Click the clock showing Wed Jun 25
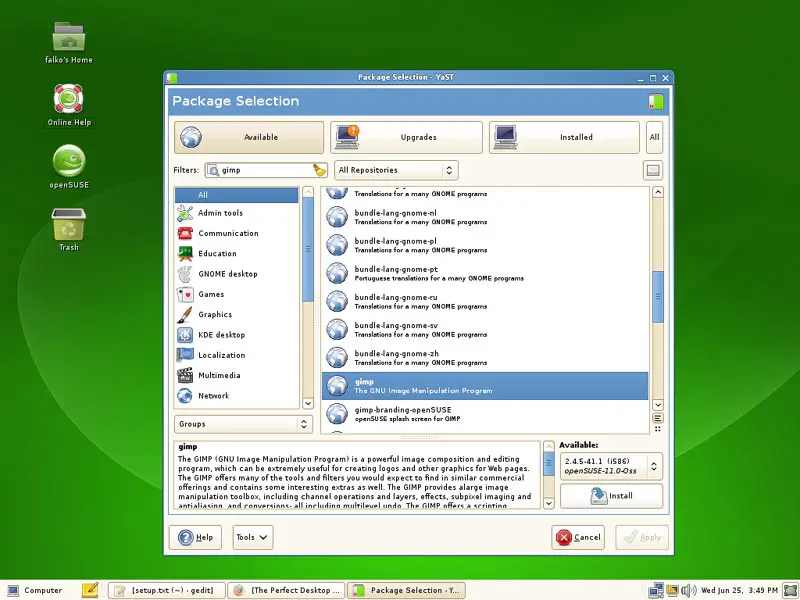 click(x=739, y=590)
